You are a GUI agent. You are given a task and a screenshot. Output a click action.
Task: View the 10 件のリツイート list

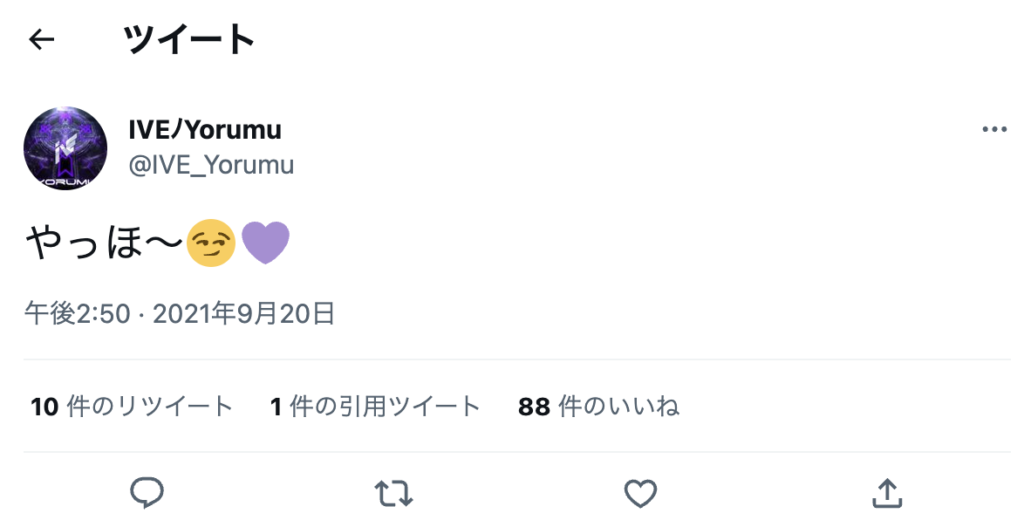coord(131,406)
